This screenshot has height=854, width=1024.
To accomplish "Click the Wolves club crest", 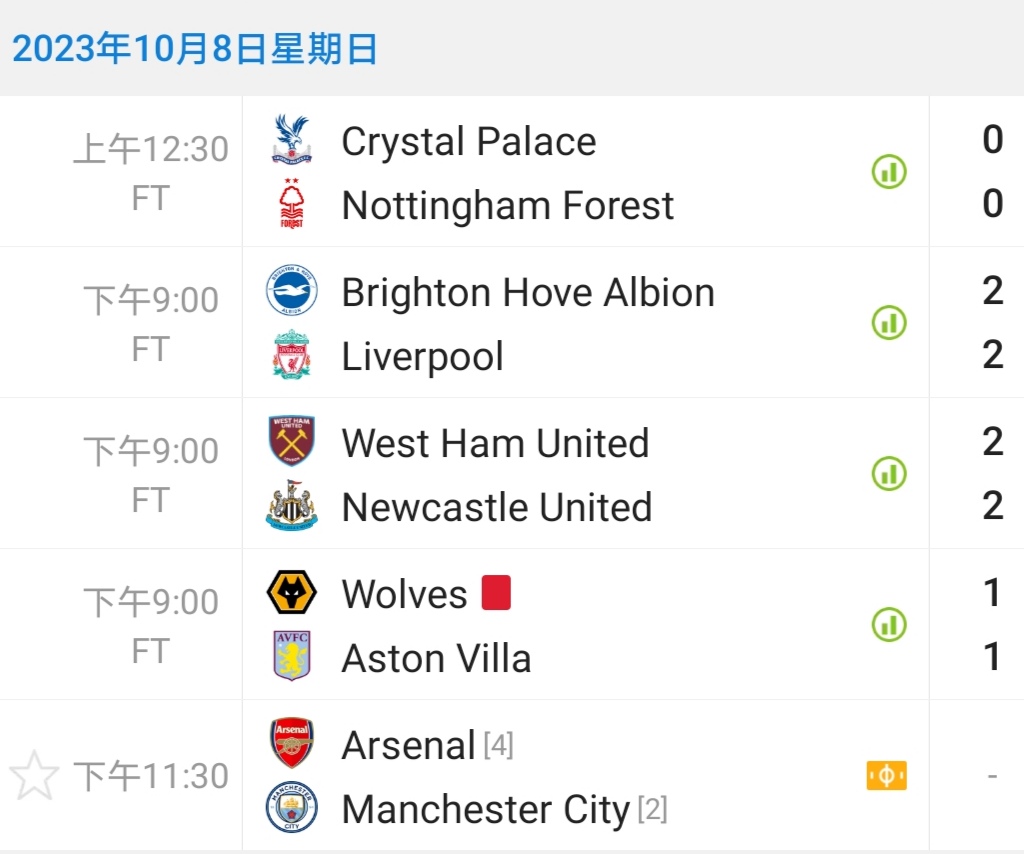I will [292, 593].
